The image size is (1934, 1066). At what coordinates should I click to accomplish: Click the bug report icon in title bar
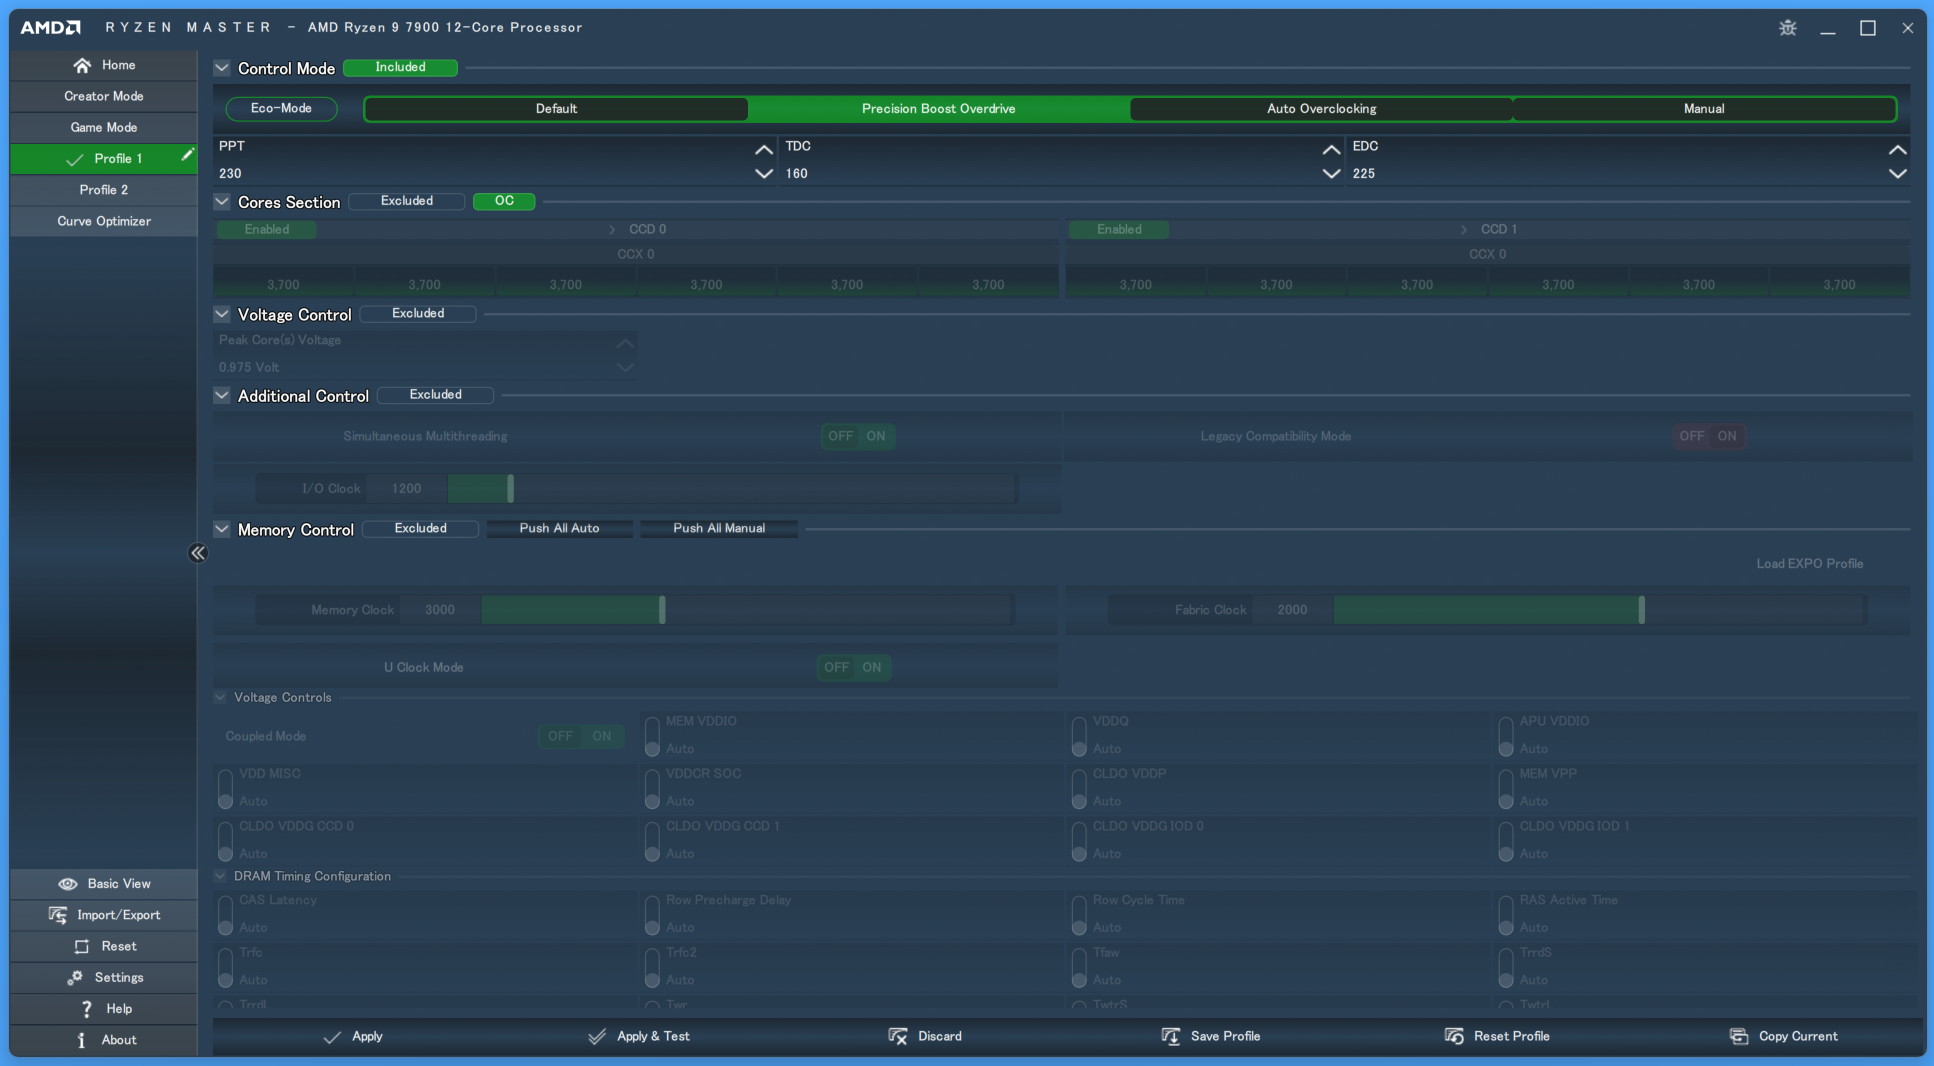click(x=1788, y=28)
